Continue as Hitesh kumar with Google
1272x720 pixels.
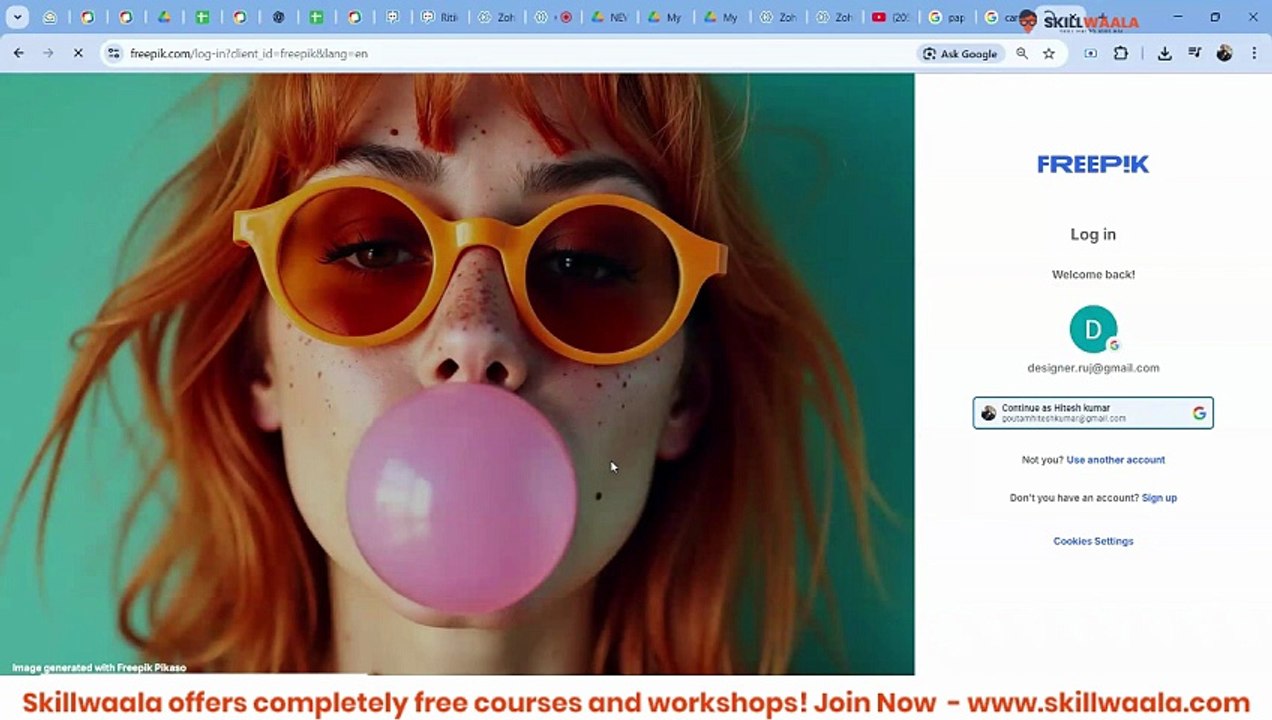tap(1093, 413)
